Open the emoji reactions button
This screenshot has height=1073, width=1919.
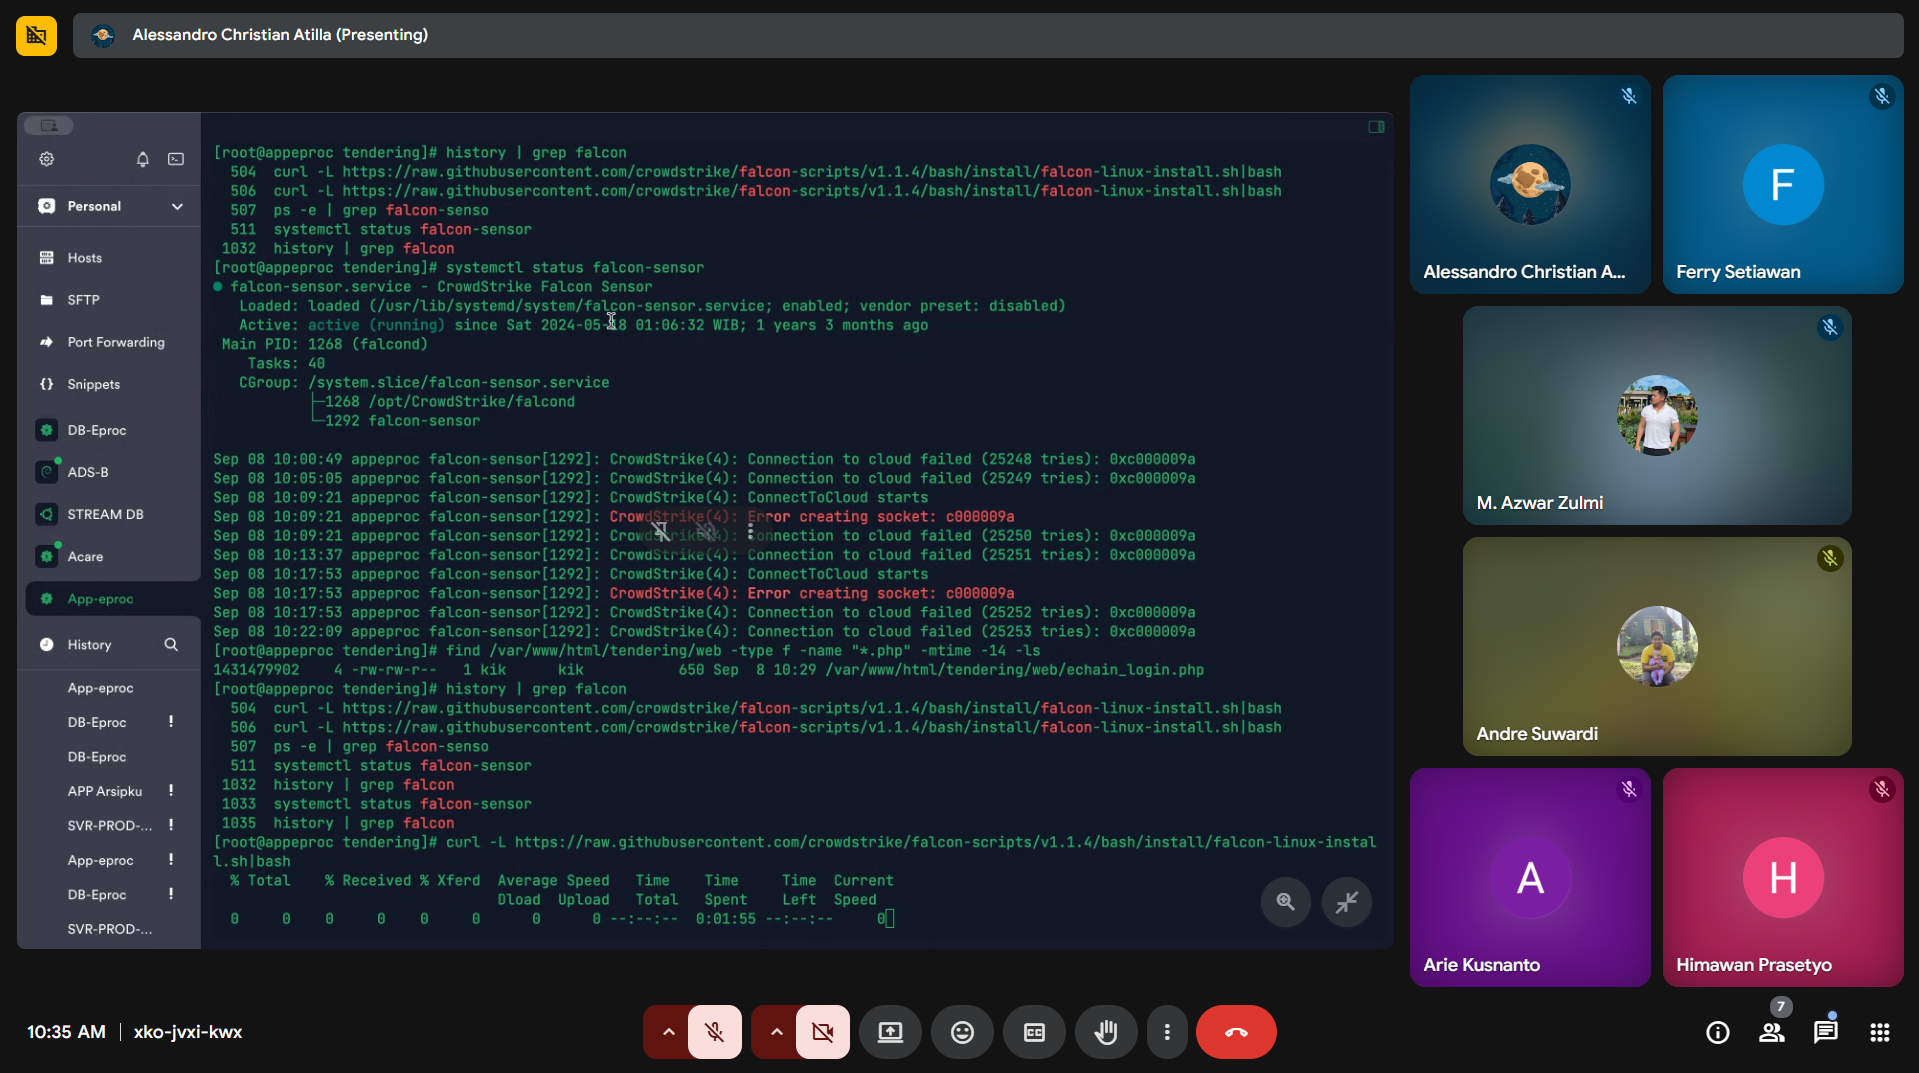coord(962,1032)
